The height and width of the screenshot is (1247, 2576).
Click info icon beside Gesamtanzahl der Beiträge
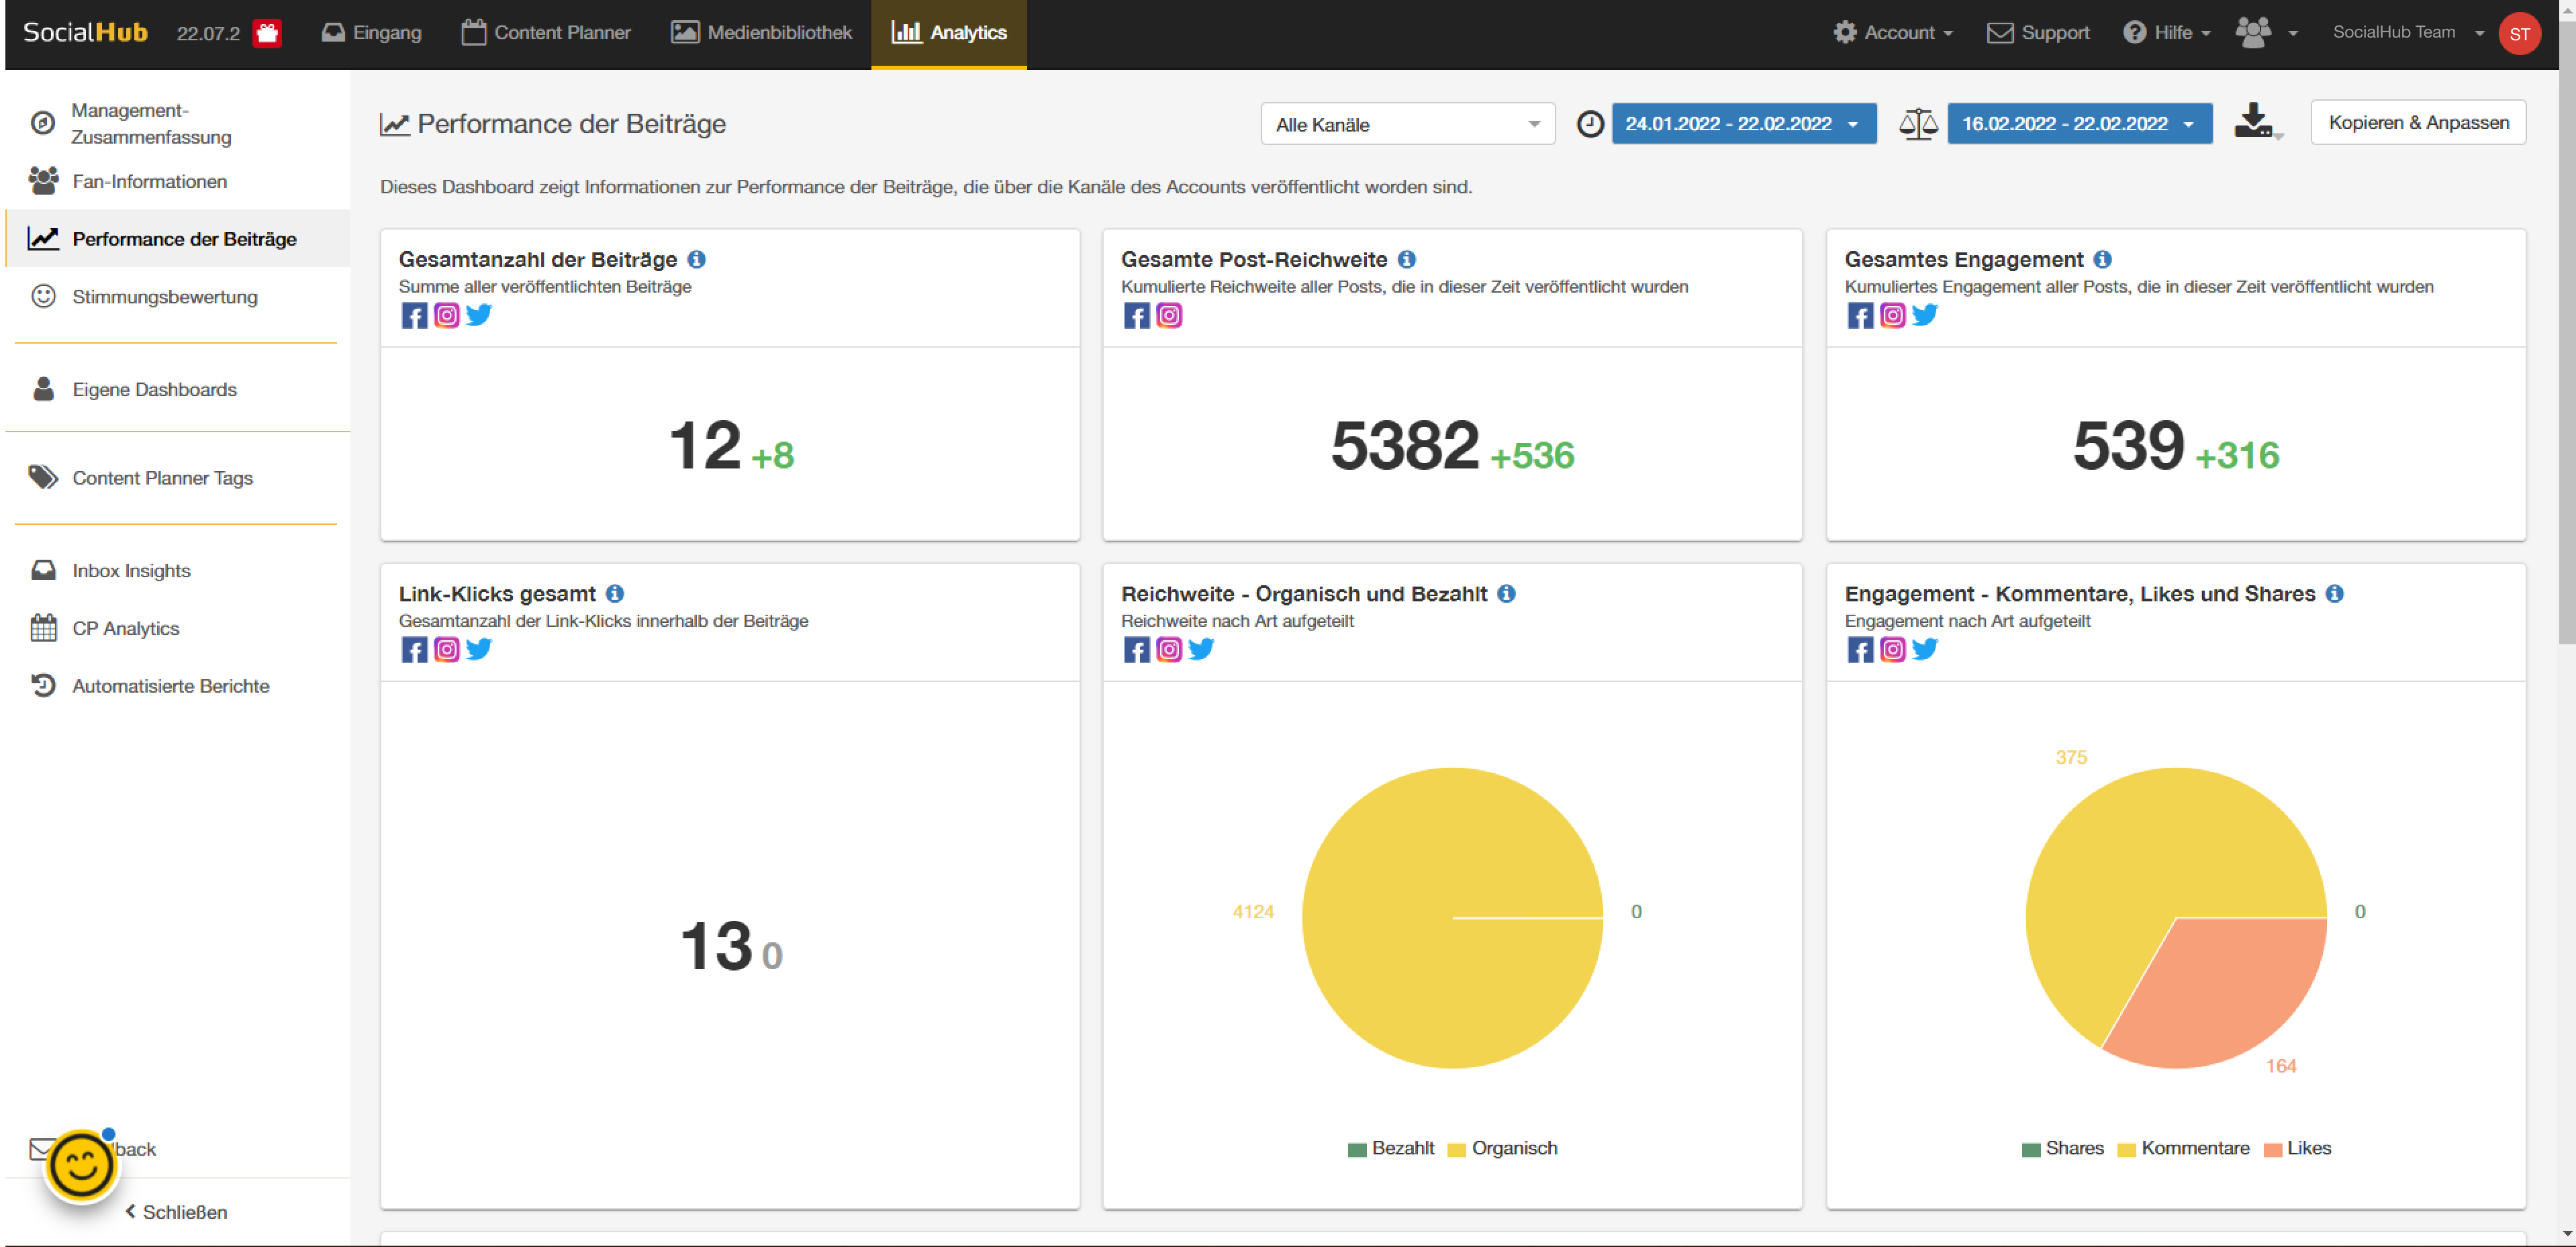[697, 259]
